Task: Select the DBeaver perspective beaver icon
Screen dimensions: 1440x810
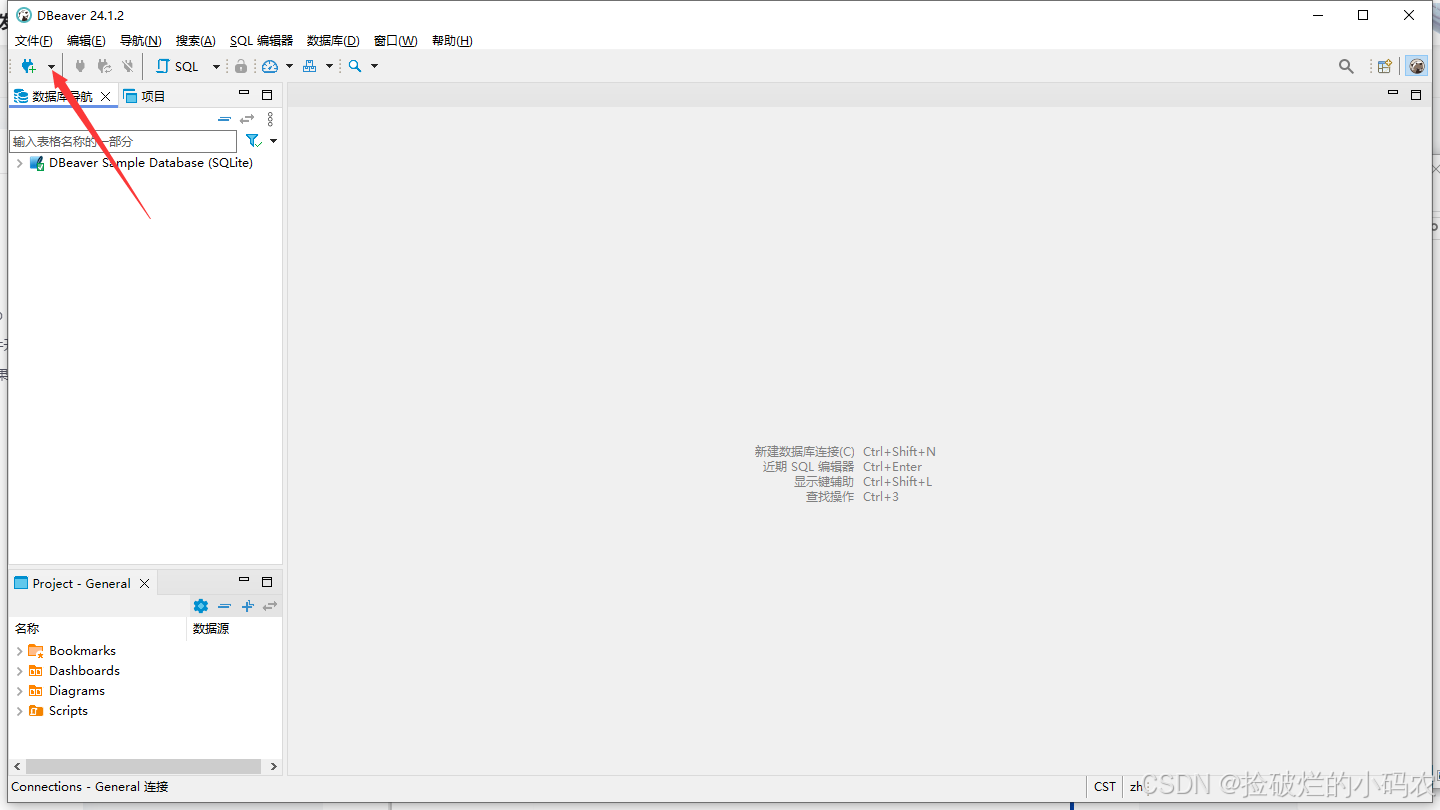Action: pos(1417,66)
